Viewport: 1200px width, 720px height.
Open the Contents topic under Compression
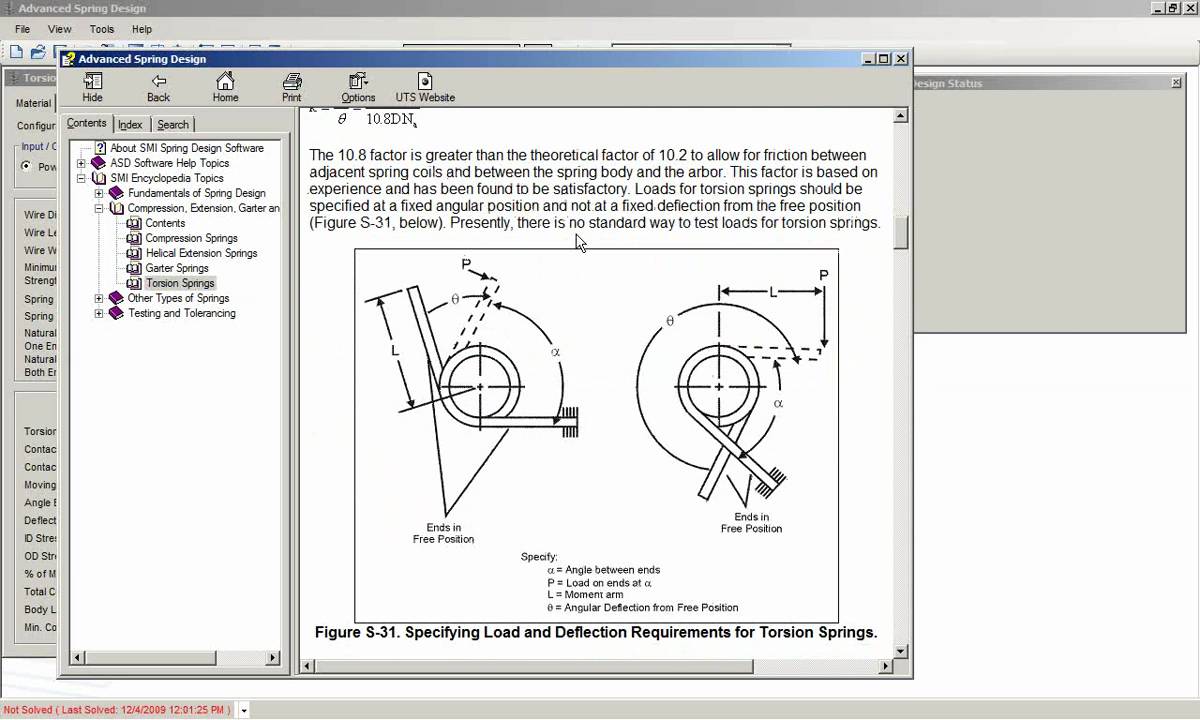click(x=165, y=223)
